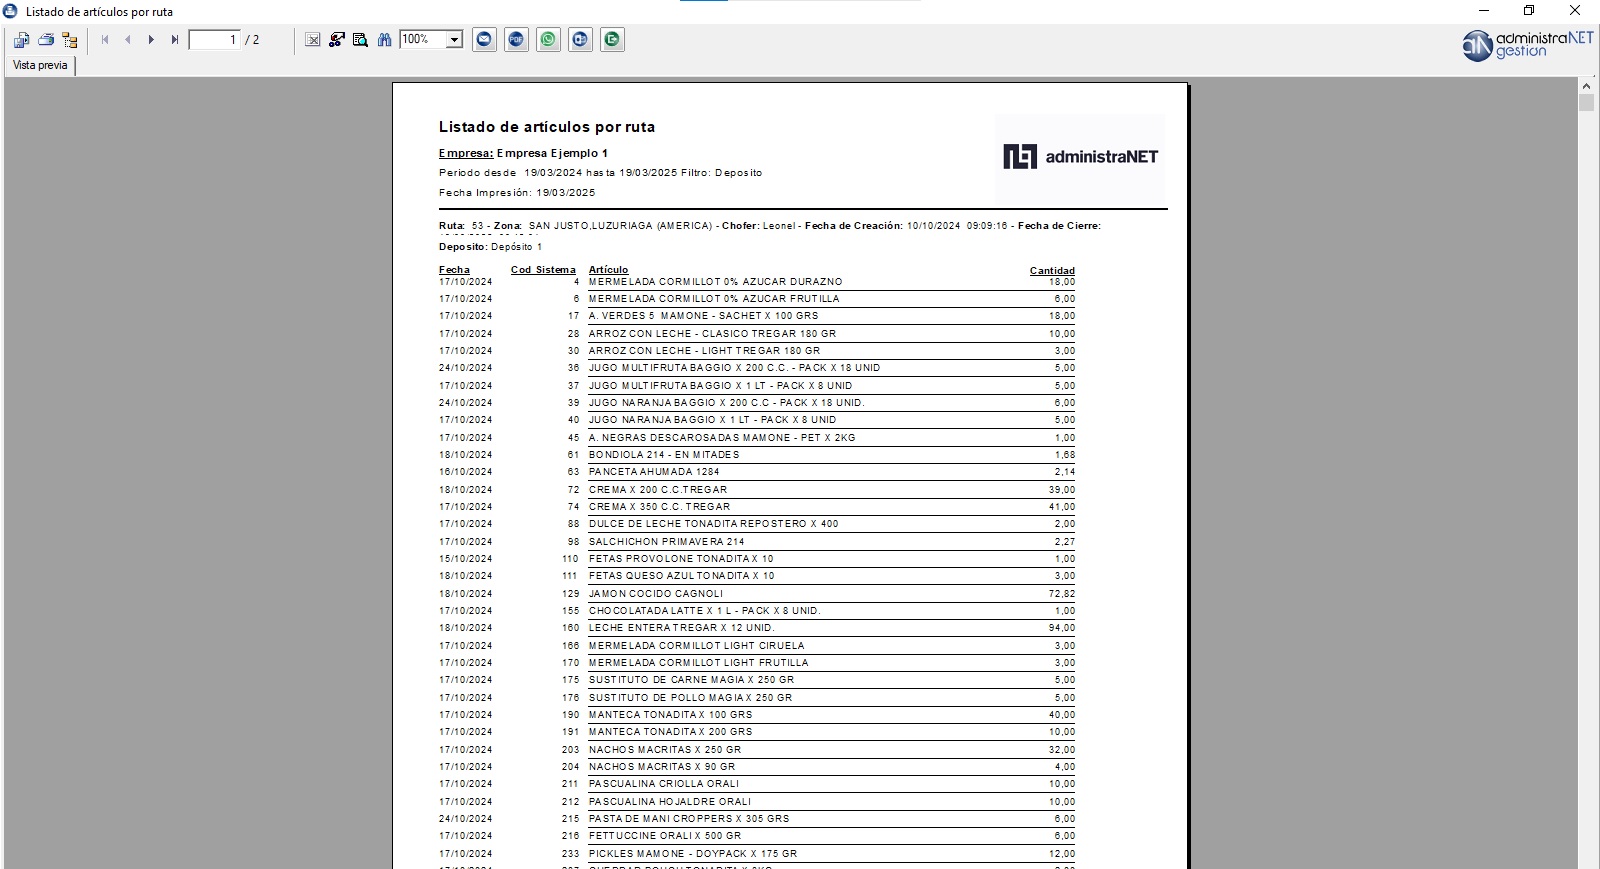Image resolution: width=1600 pixels, height=869 pixels.
Task: Click the print report icon
Action: coord(46,40)
